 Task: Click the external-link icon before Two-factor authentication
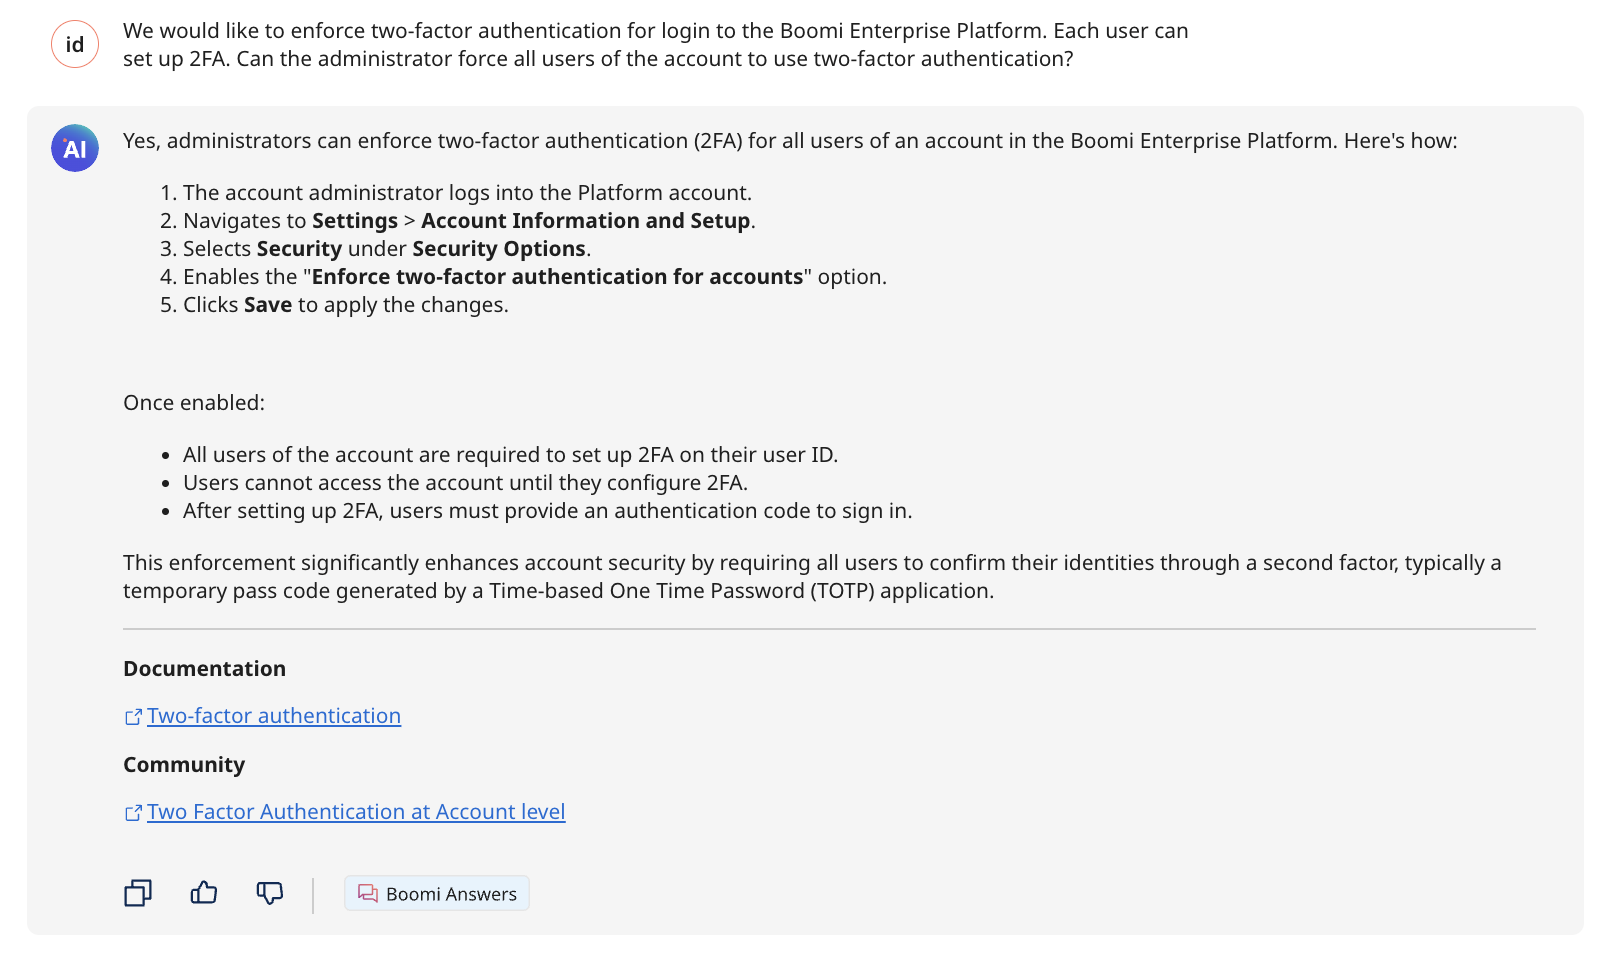[132, 715]
